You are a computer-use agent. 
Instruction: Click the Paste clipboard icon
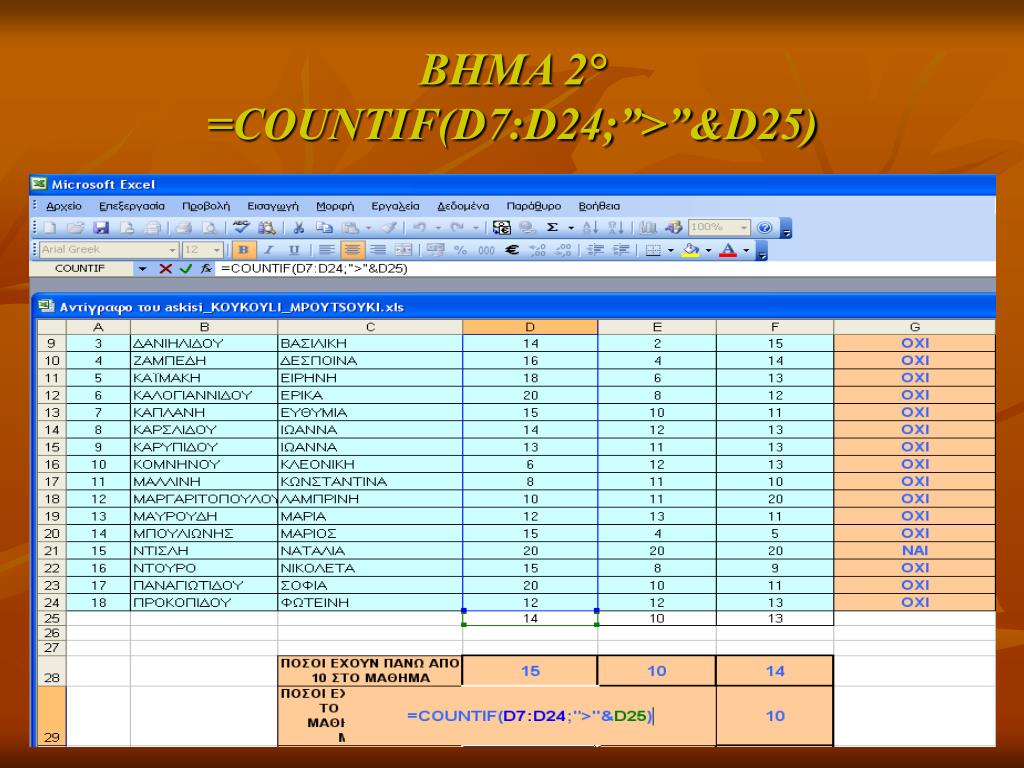click(x=351, y=227)
